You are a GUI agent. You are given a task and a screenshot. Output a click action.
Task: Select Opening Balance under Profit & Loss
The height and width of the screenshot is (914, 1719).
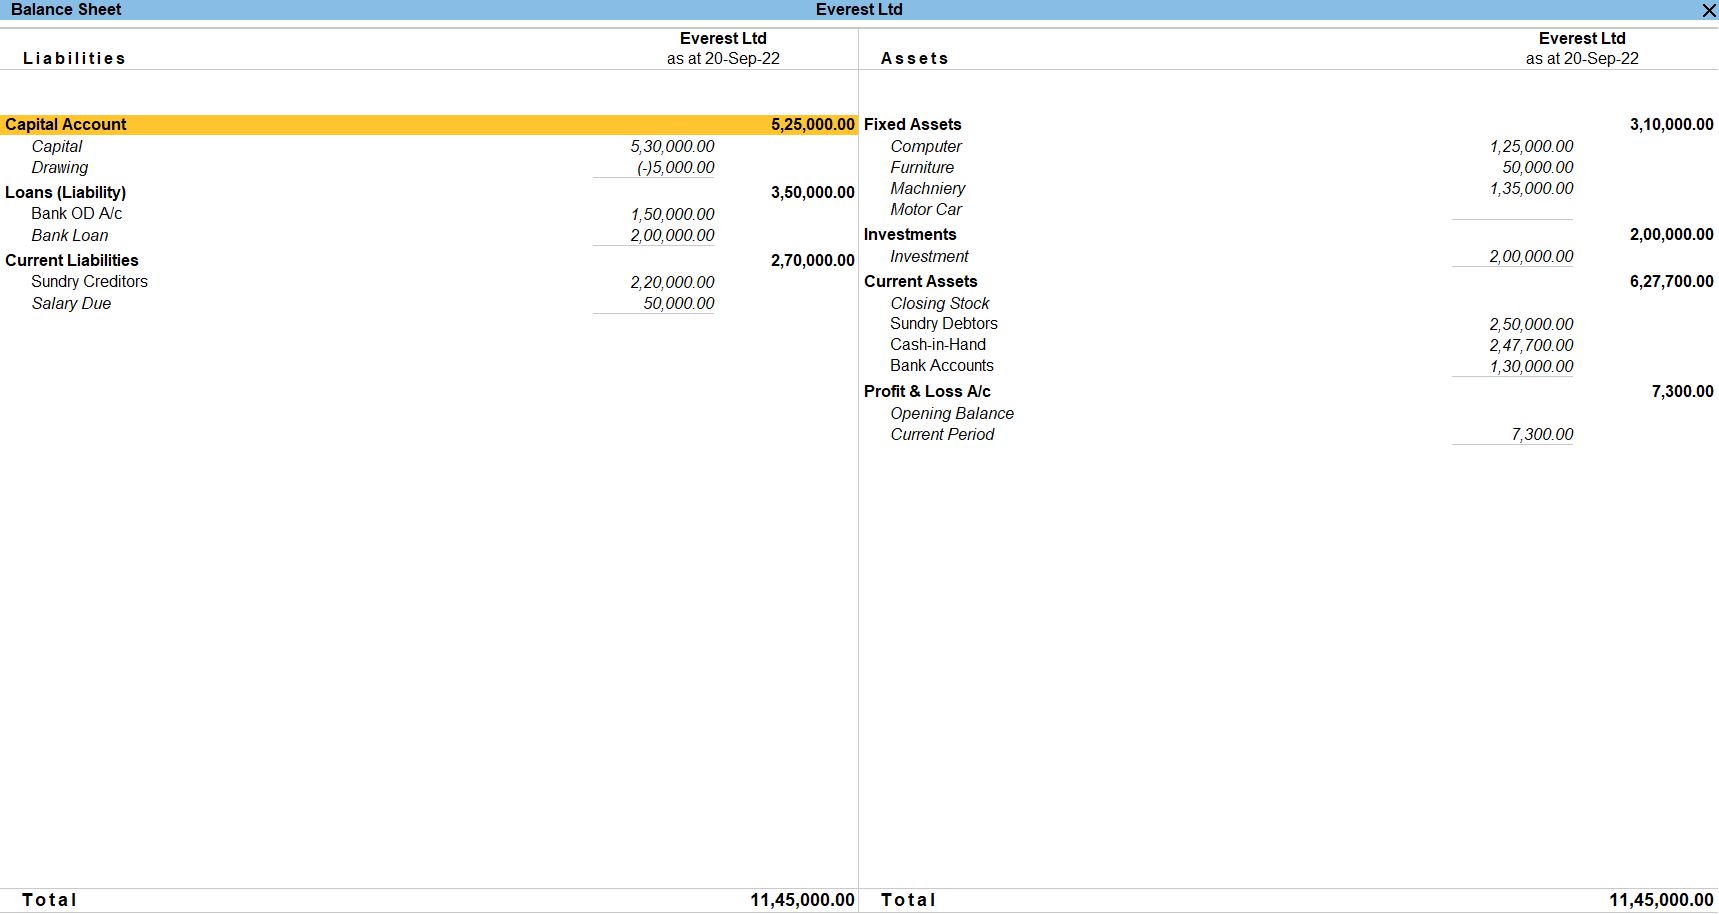click(952, 414)
